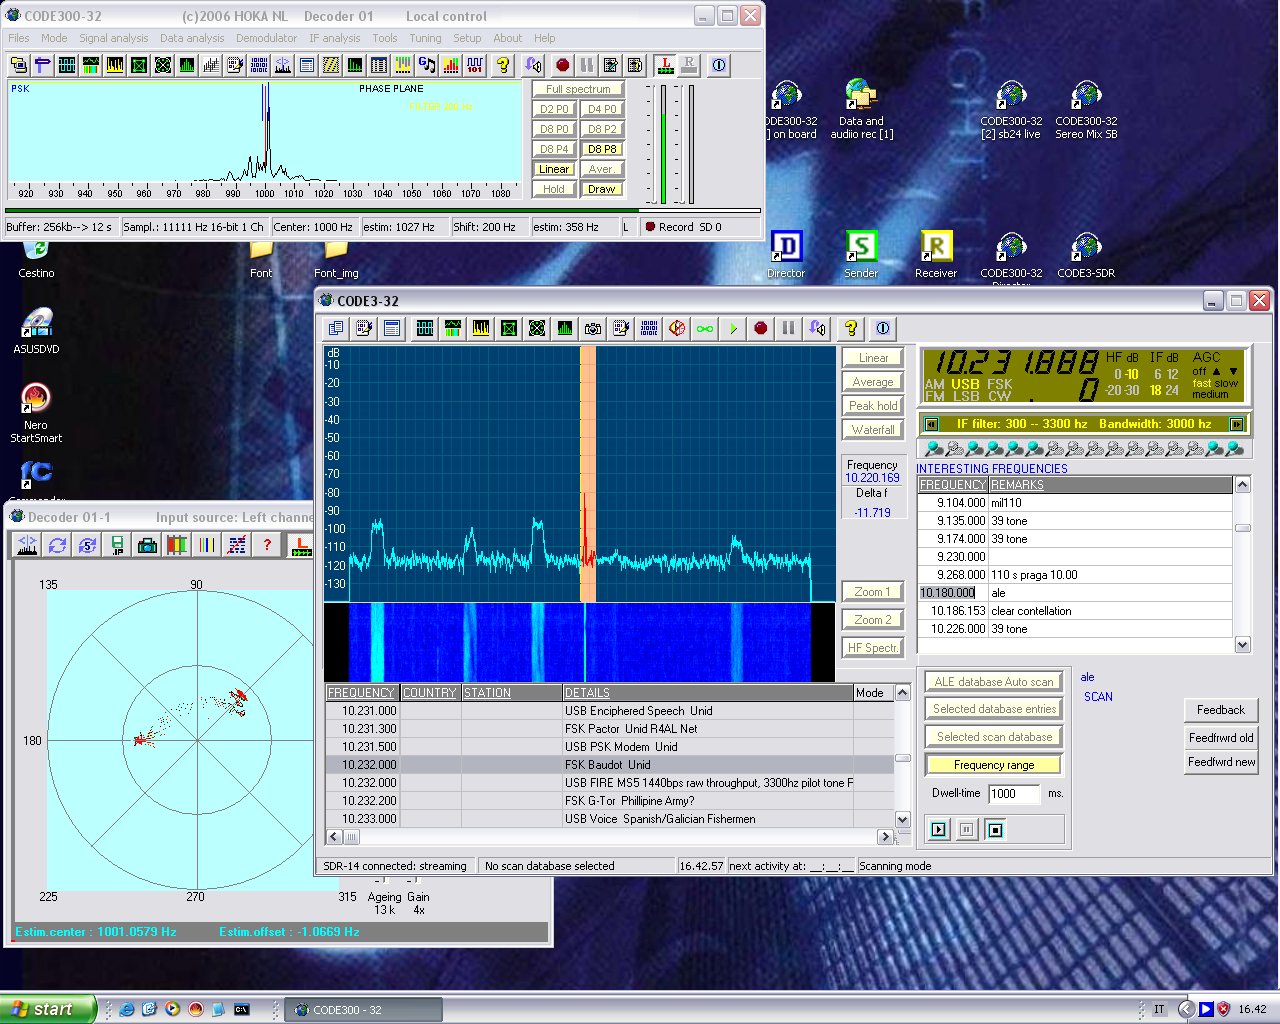The width and height of the screenshot is (1280, 1024).
Task: Click the right scroll arrow under the frequency database table
Action: tap(885, 836)
